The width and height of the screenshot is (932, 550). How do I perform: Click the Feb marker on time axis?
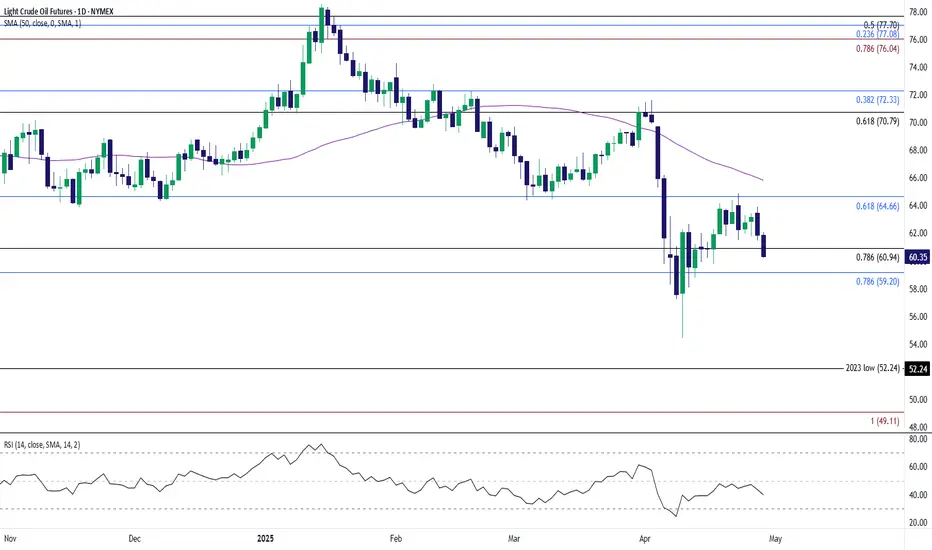(x=396, y=539)
